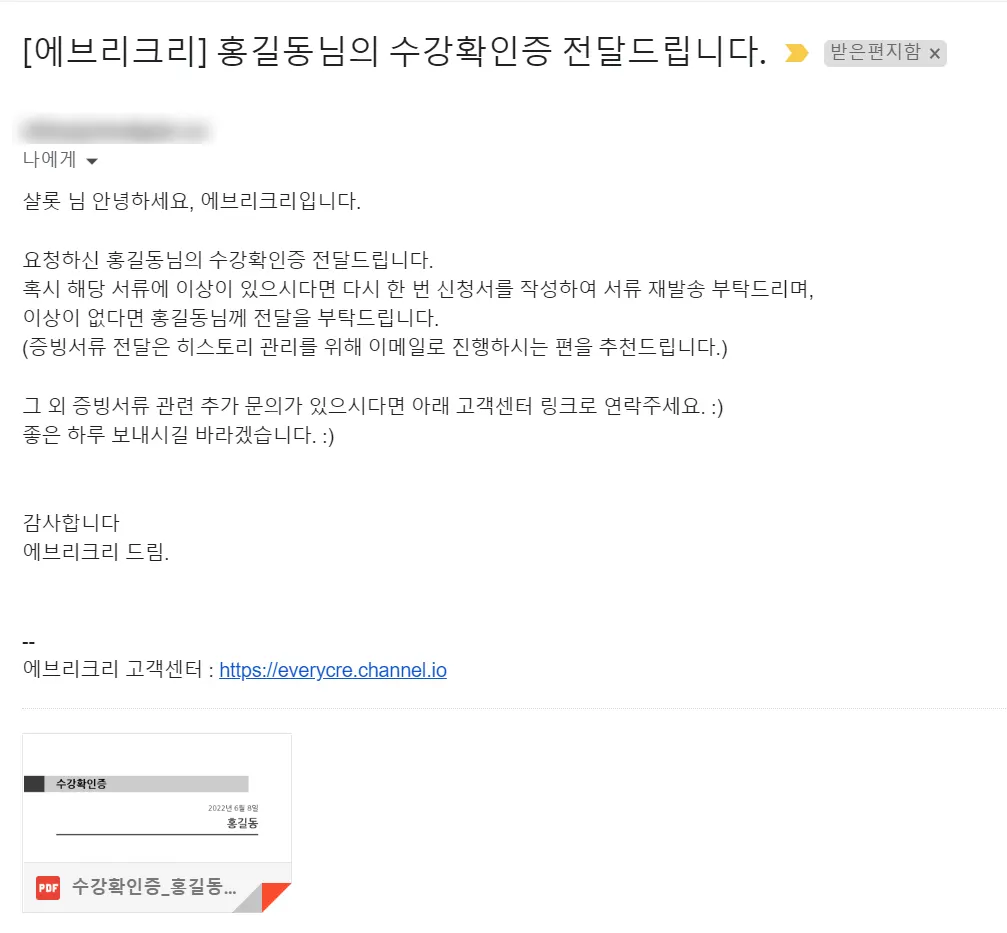Open the 수강확인증 attachment preview thumbnail

click(157, 798)
